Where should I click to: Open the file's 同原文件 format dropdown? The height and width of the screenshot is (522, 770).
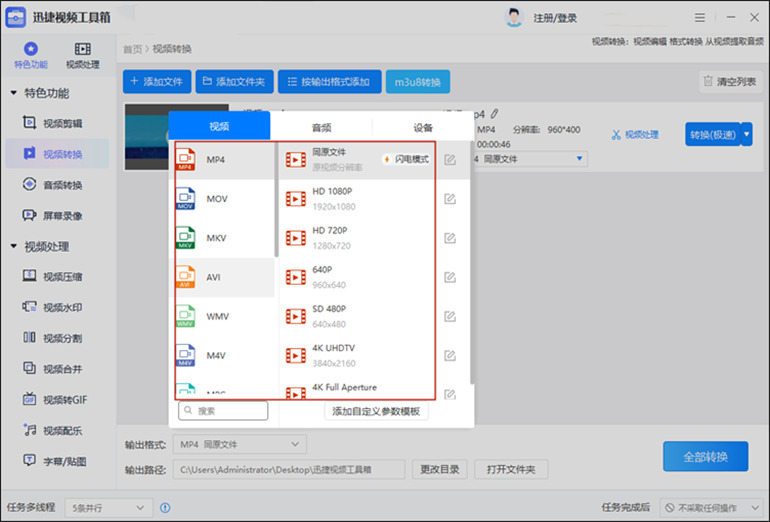(x=530, y=159)
